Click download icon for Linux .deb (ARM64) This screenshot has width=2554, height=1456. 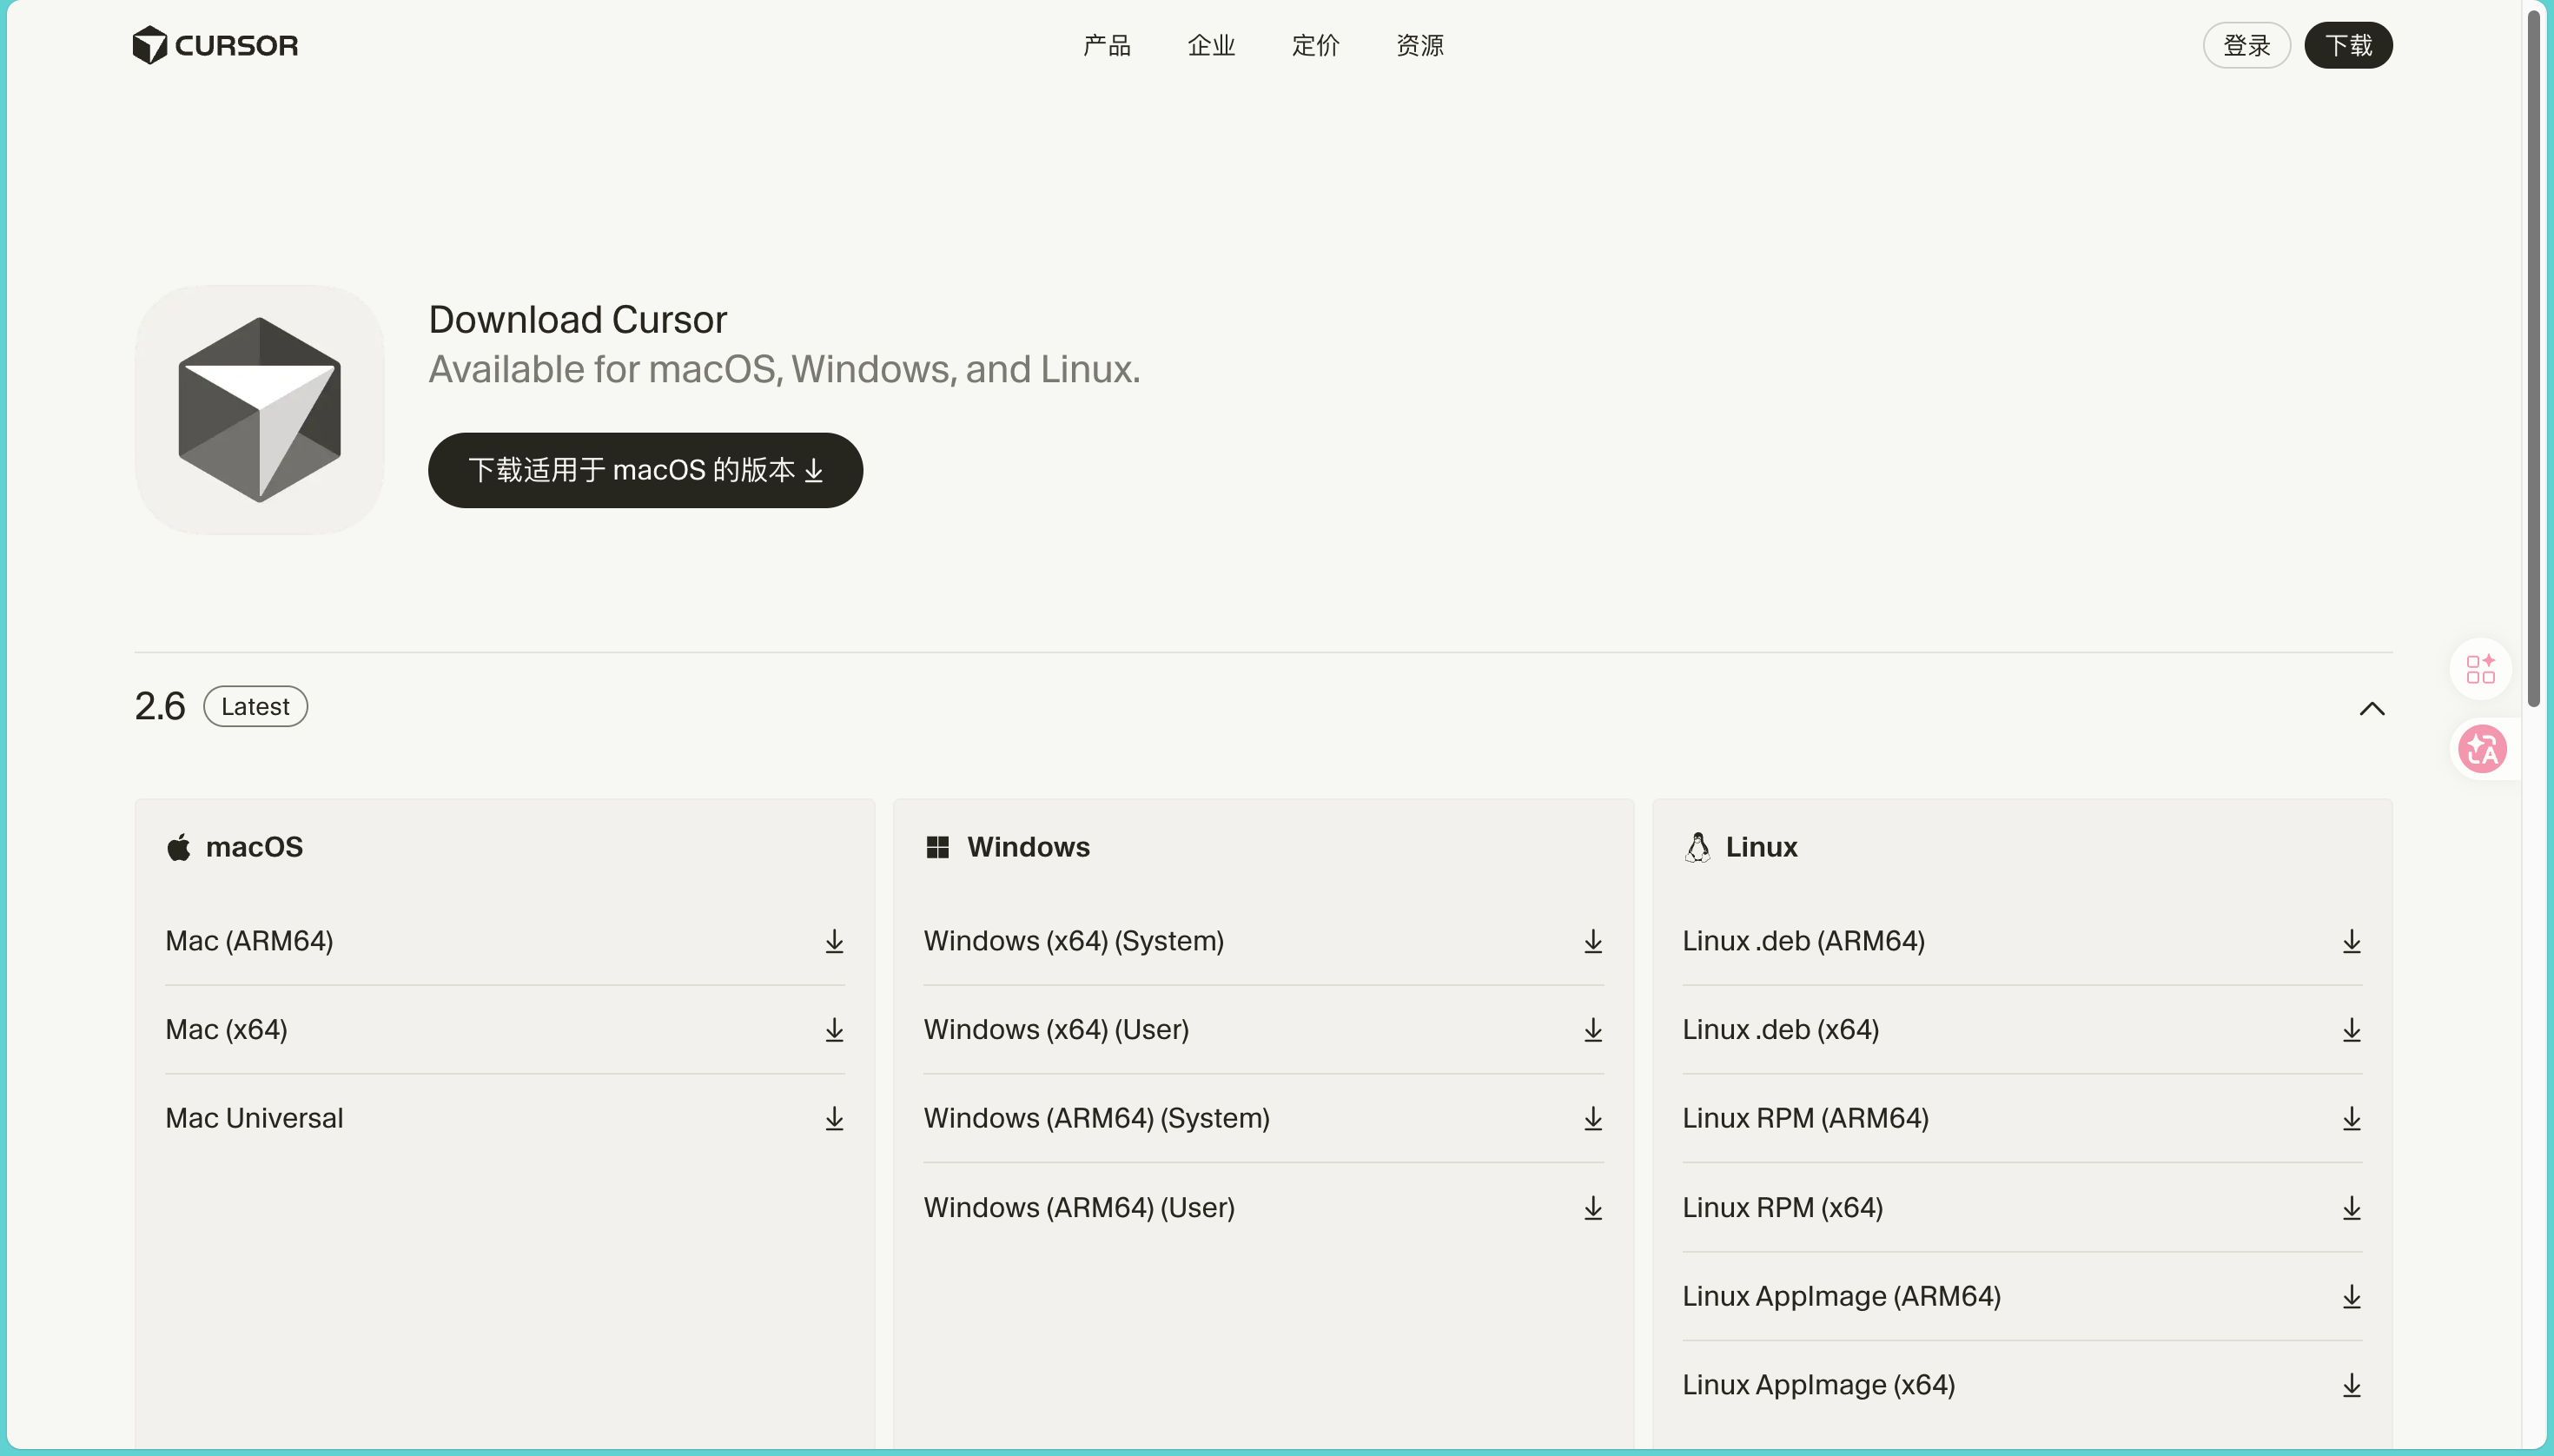point(2351,941)
